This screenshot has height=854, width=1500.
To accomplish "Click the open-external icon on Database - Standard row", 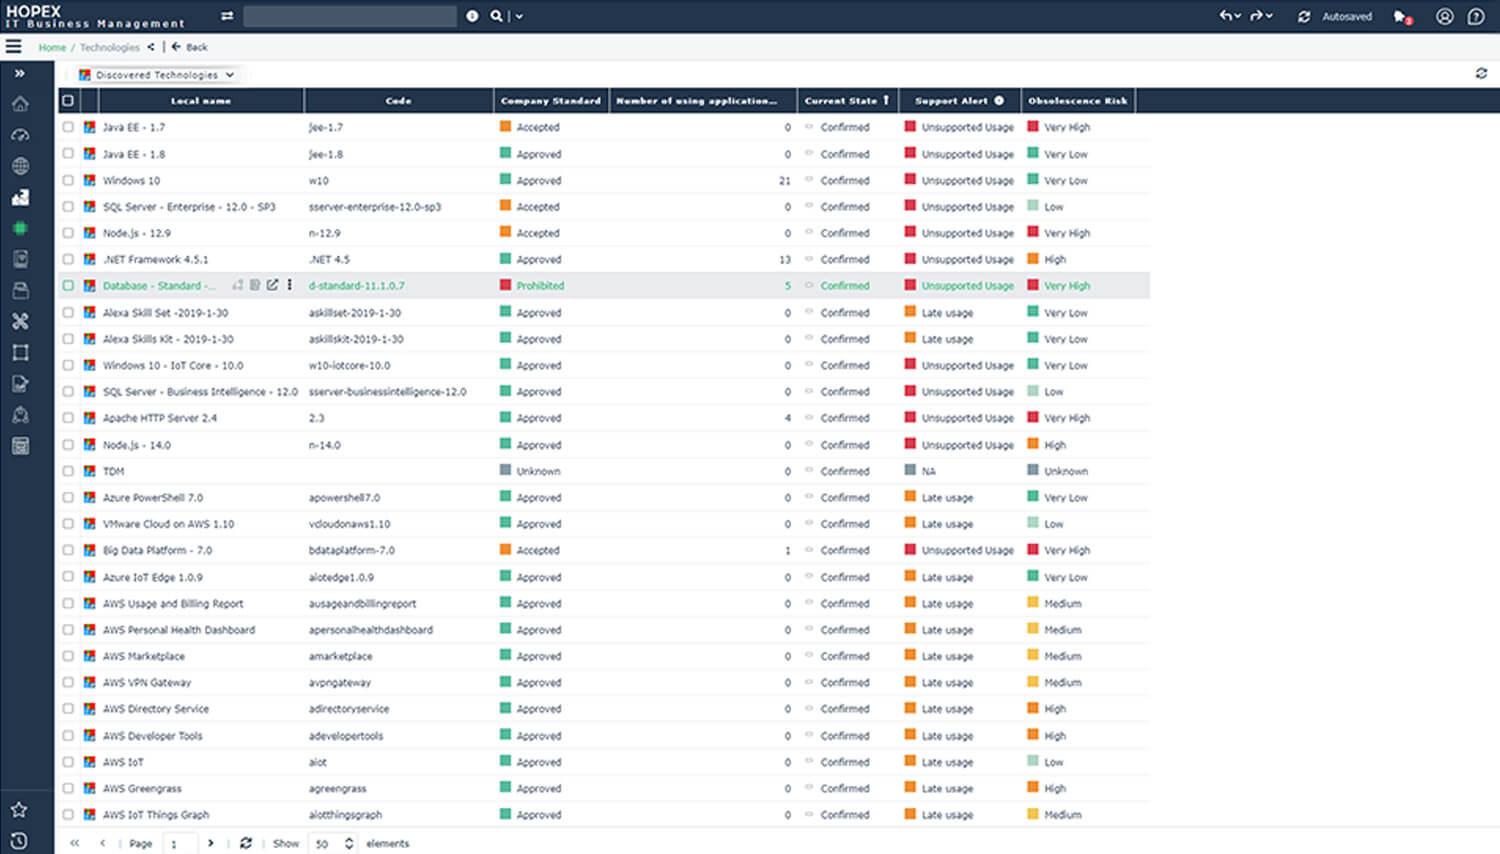I will coord(272,285).
